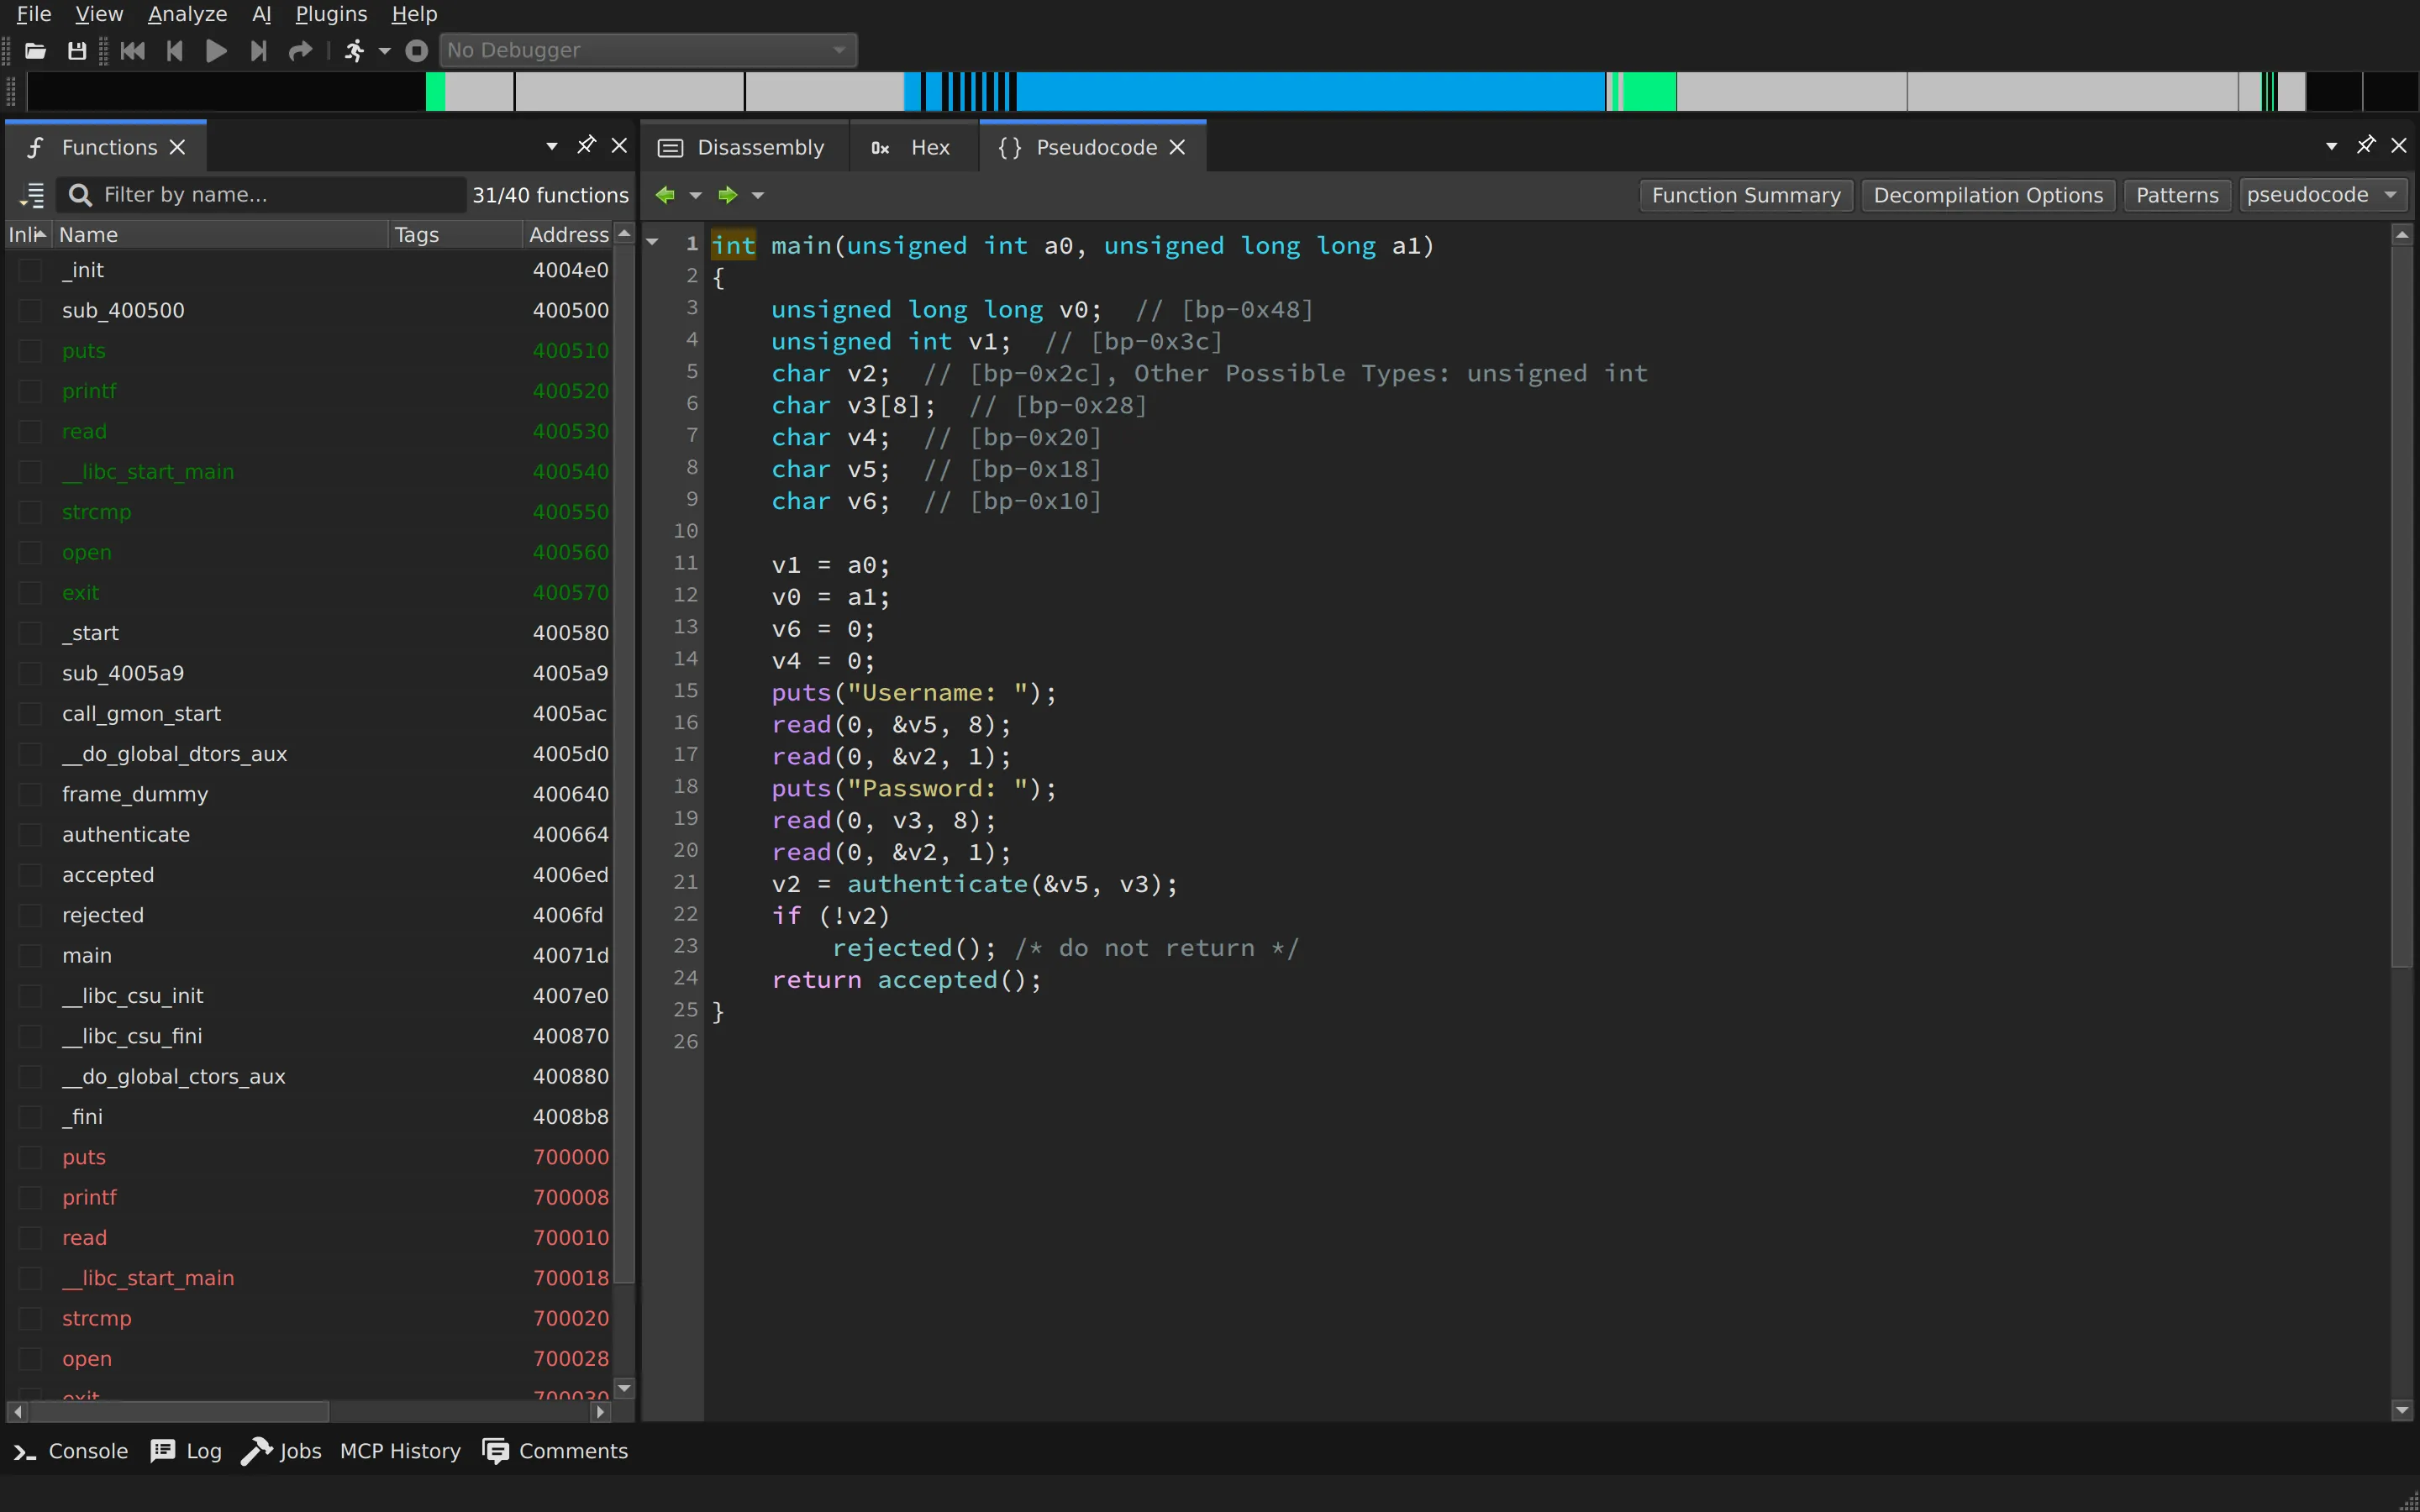Click in the Filter by name field

(262, 195)
